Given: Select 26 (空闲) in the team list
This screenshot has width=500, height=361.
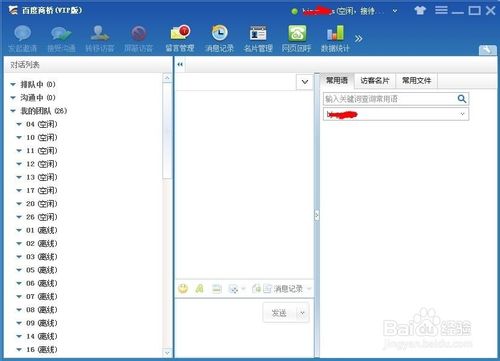Looking at the screenshot, I should click(x=42, y=217).
